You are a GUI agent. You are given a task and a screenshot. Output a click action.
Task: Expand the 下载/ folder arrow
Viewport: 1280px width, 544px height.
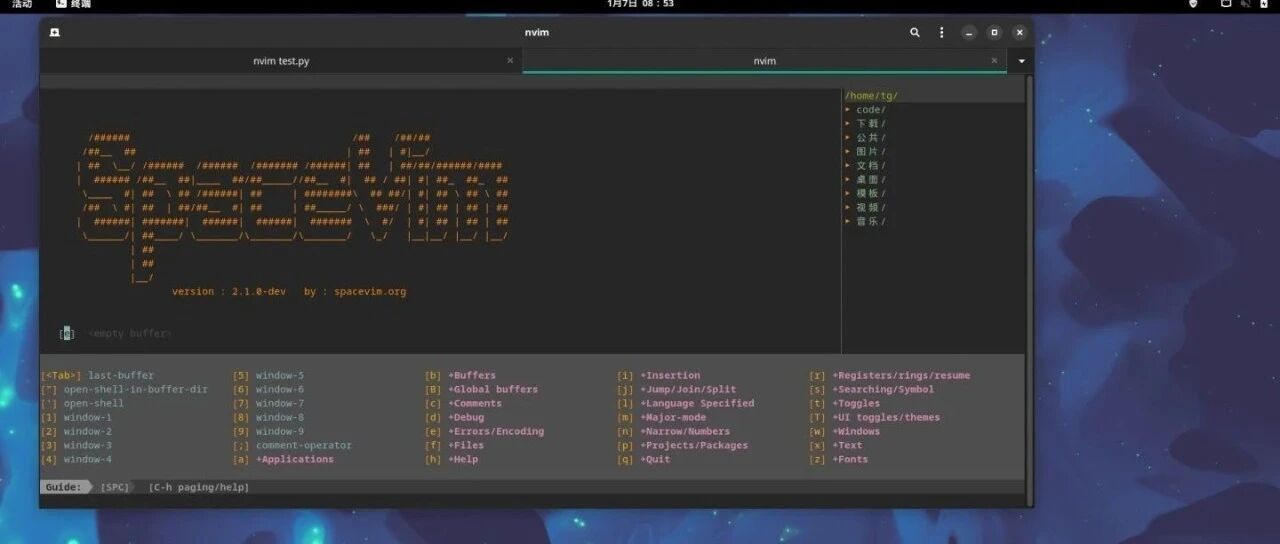(848, 124)
